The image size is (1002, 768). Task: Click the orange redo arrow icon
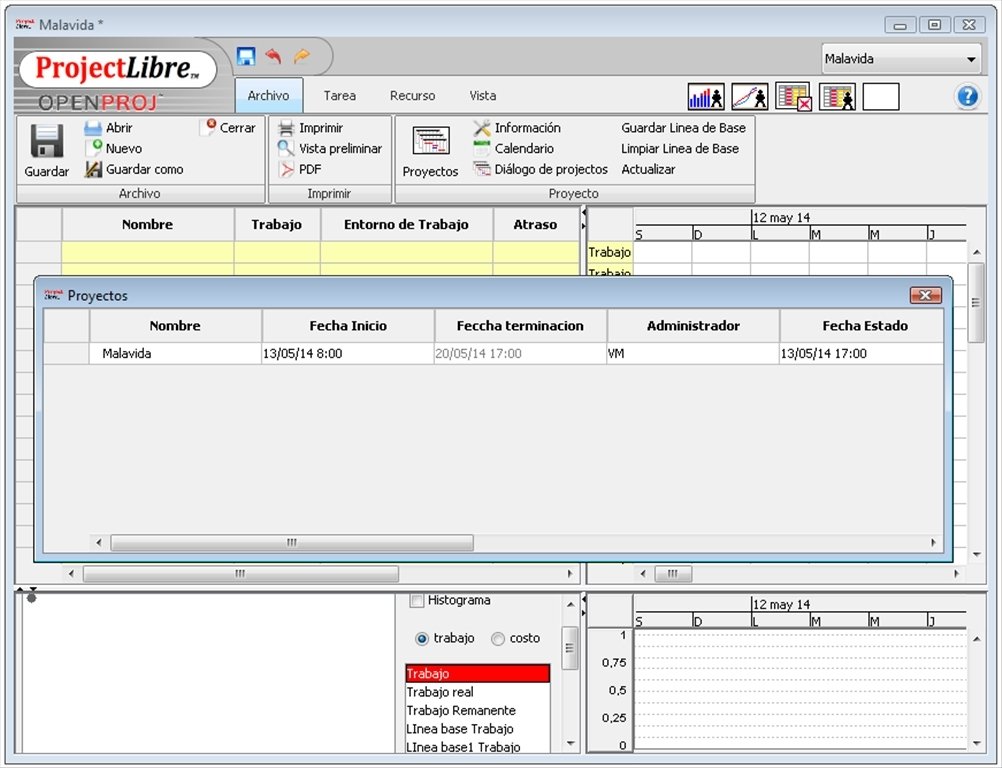coord(302,56)
